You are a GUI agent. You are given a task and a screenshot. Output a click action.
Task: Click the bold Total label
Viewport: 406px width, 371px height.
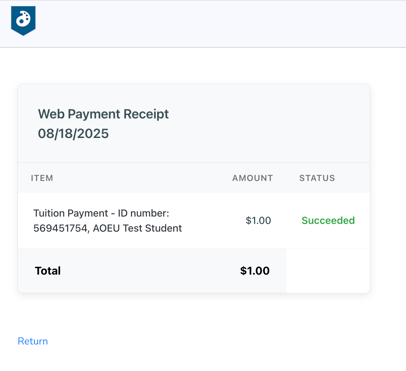(x=48, y=271)
